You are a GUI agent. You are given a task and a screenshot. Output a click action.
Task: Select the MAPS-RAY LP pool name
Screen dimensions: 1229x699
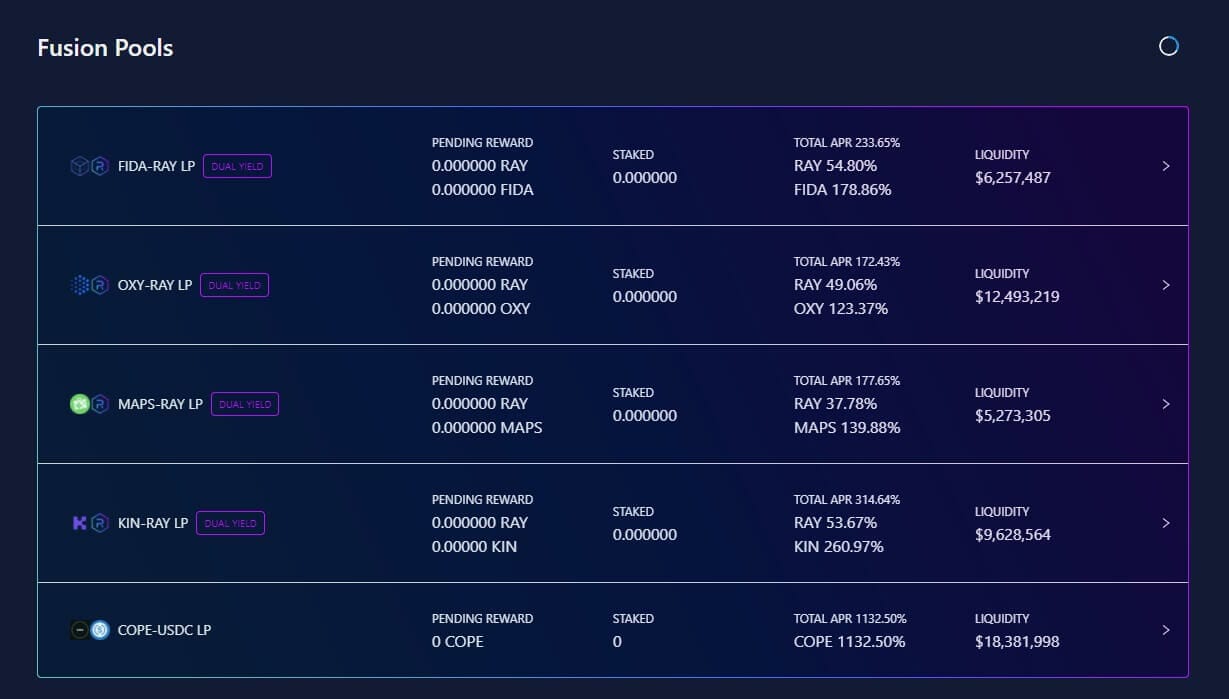point(160,404)
